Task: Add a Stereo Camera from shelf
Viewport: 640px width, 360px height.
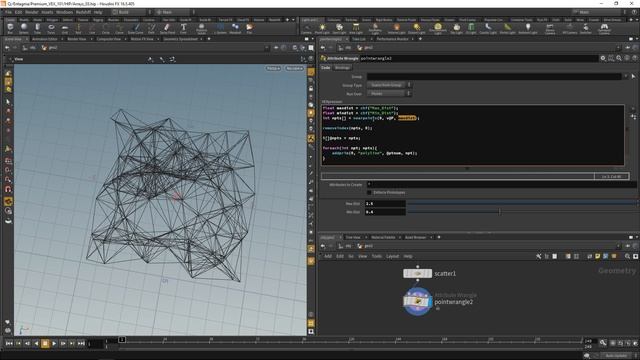Action: [x=550, y=28]
